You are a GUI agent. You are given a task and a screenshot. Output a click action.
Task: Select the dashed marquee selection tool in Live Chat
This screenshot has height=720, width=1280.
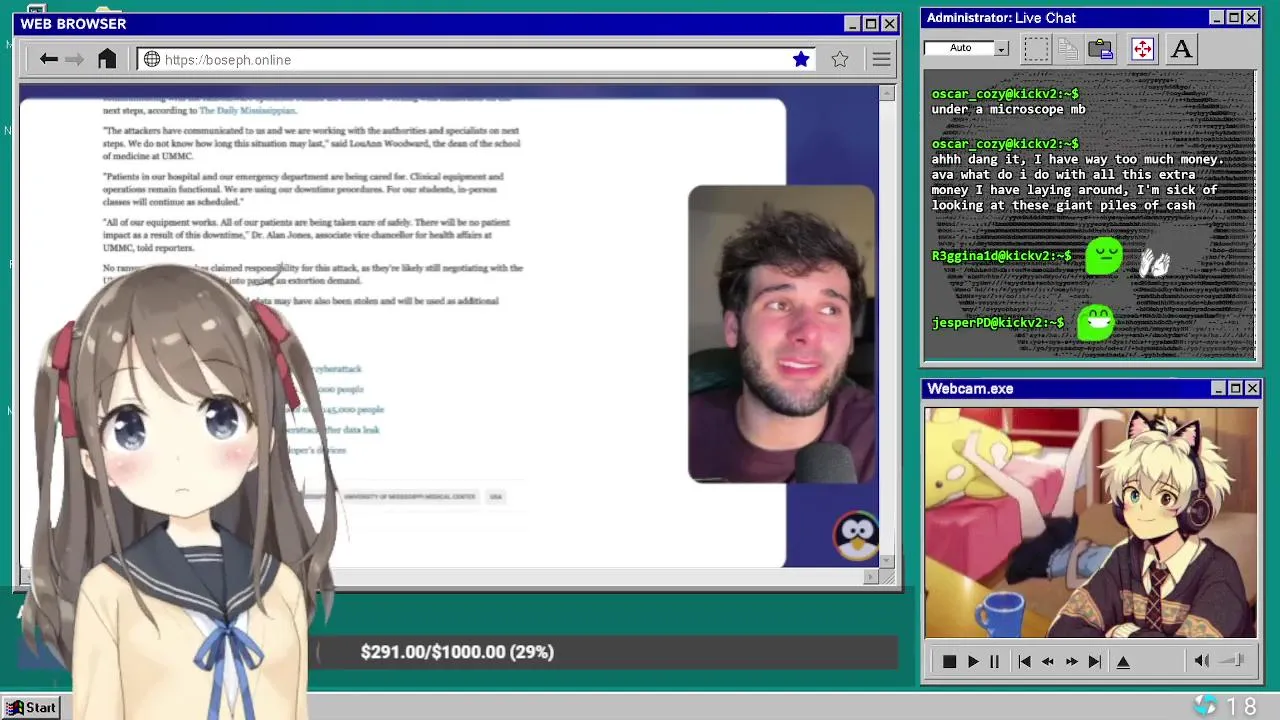pos(1036,48)
